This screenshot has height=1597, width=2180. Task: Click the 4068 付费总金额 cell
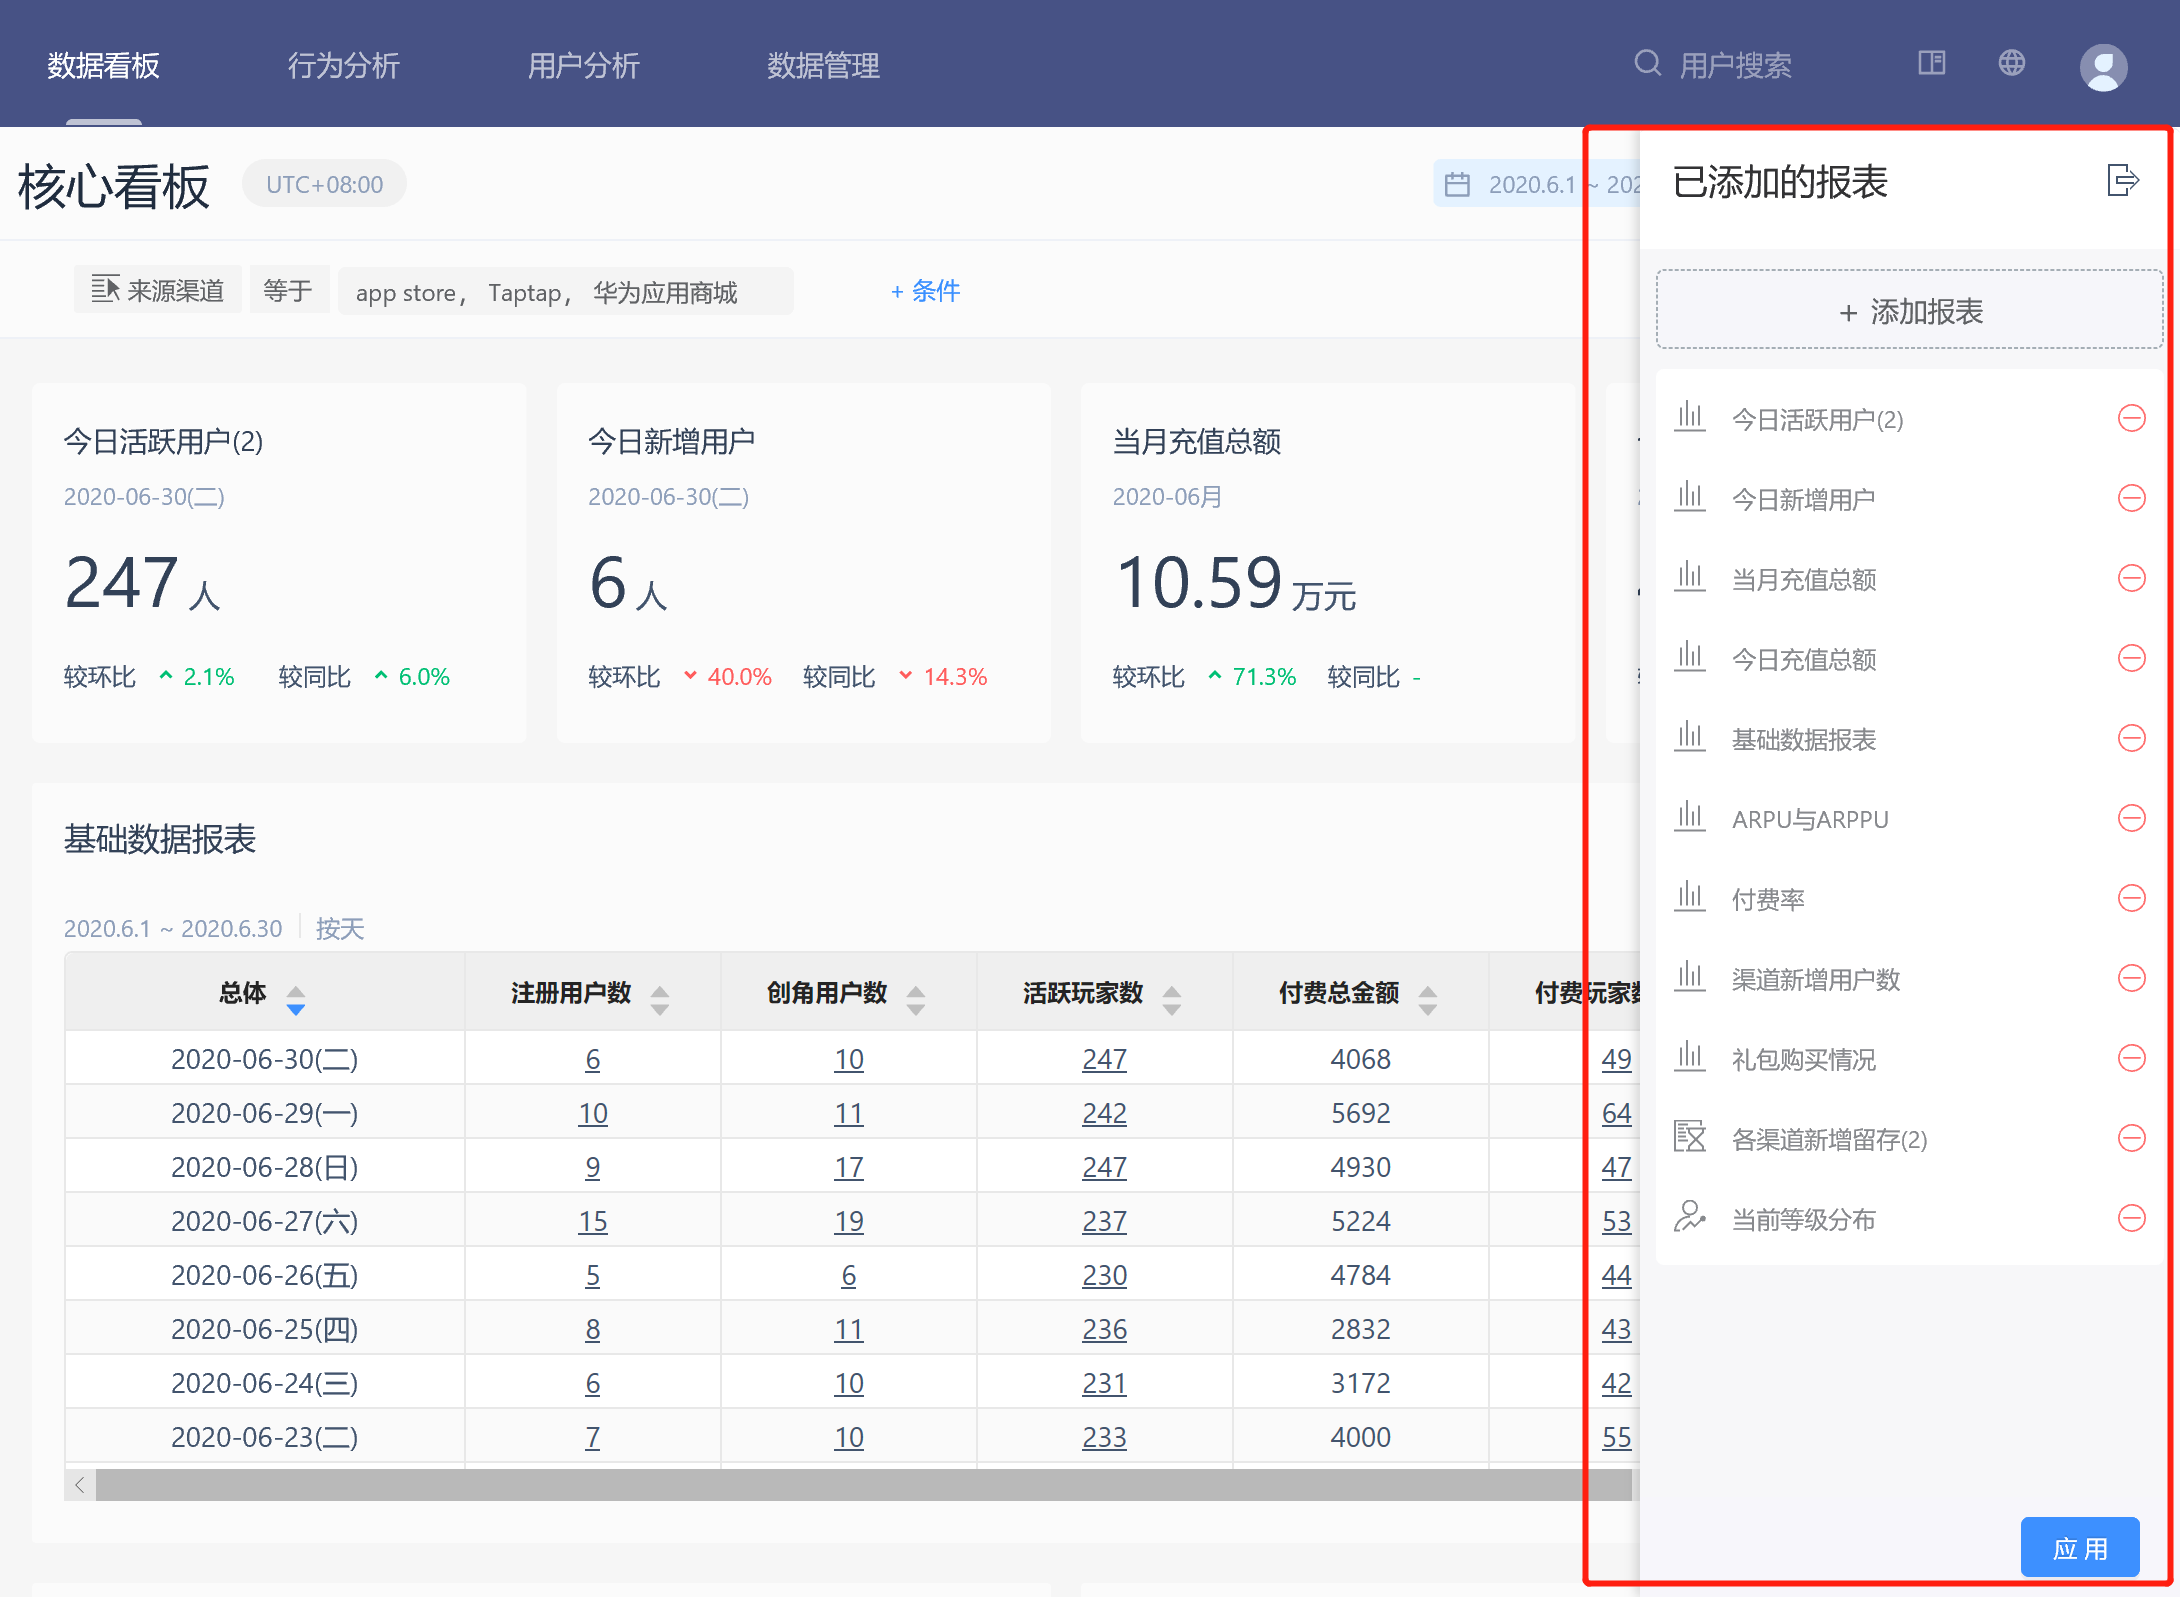[x=1360, y=1059]
